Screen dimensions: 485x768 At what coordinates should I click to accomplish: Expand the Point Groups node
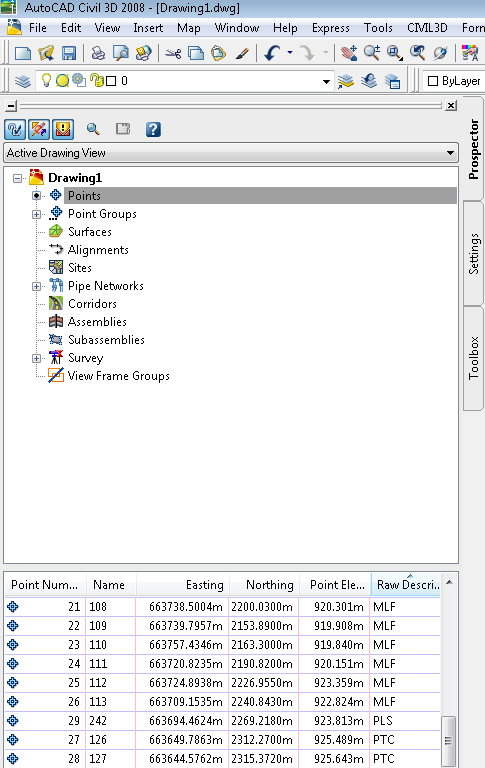coord(36,214)
